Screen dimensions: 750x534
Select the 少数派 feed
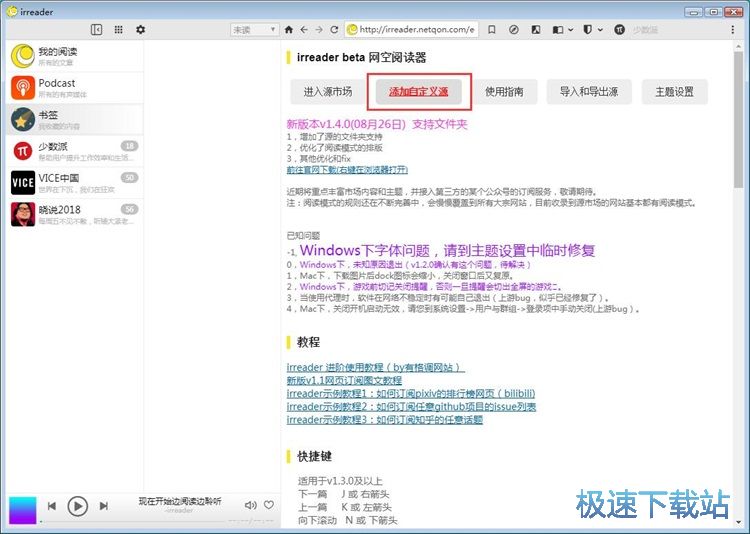(74, 151)
